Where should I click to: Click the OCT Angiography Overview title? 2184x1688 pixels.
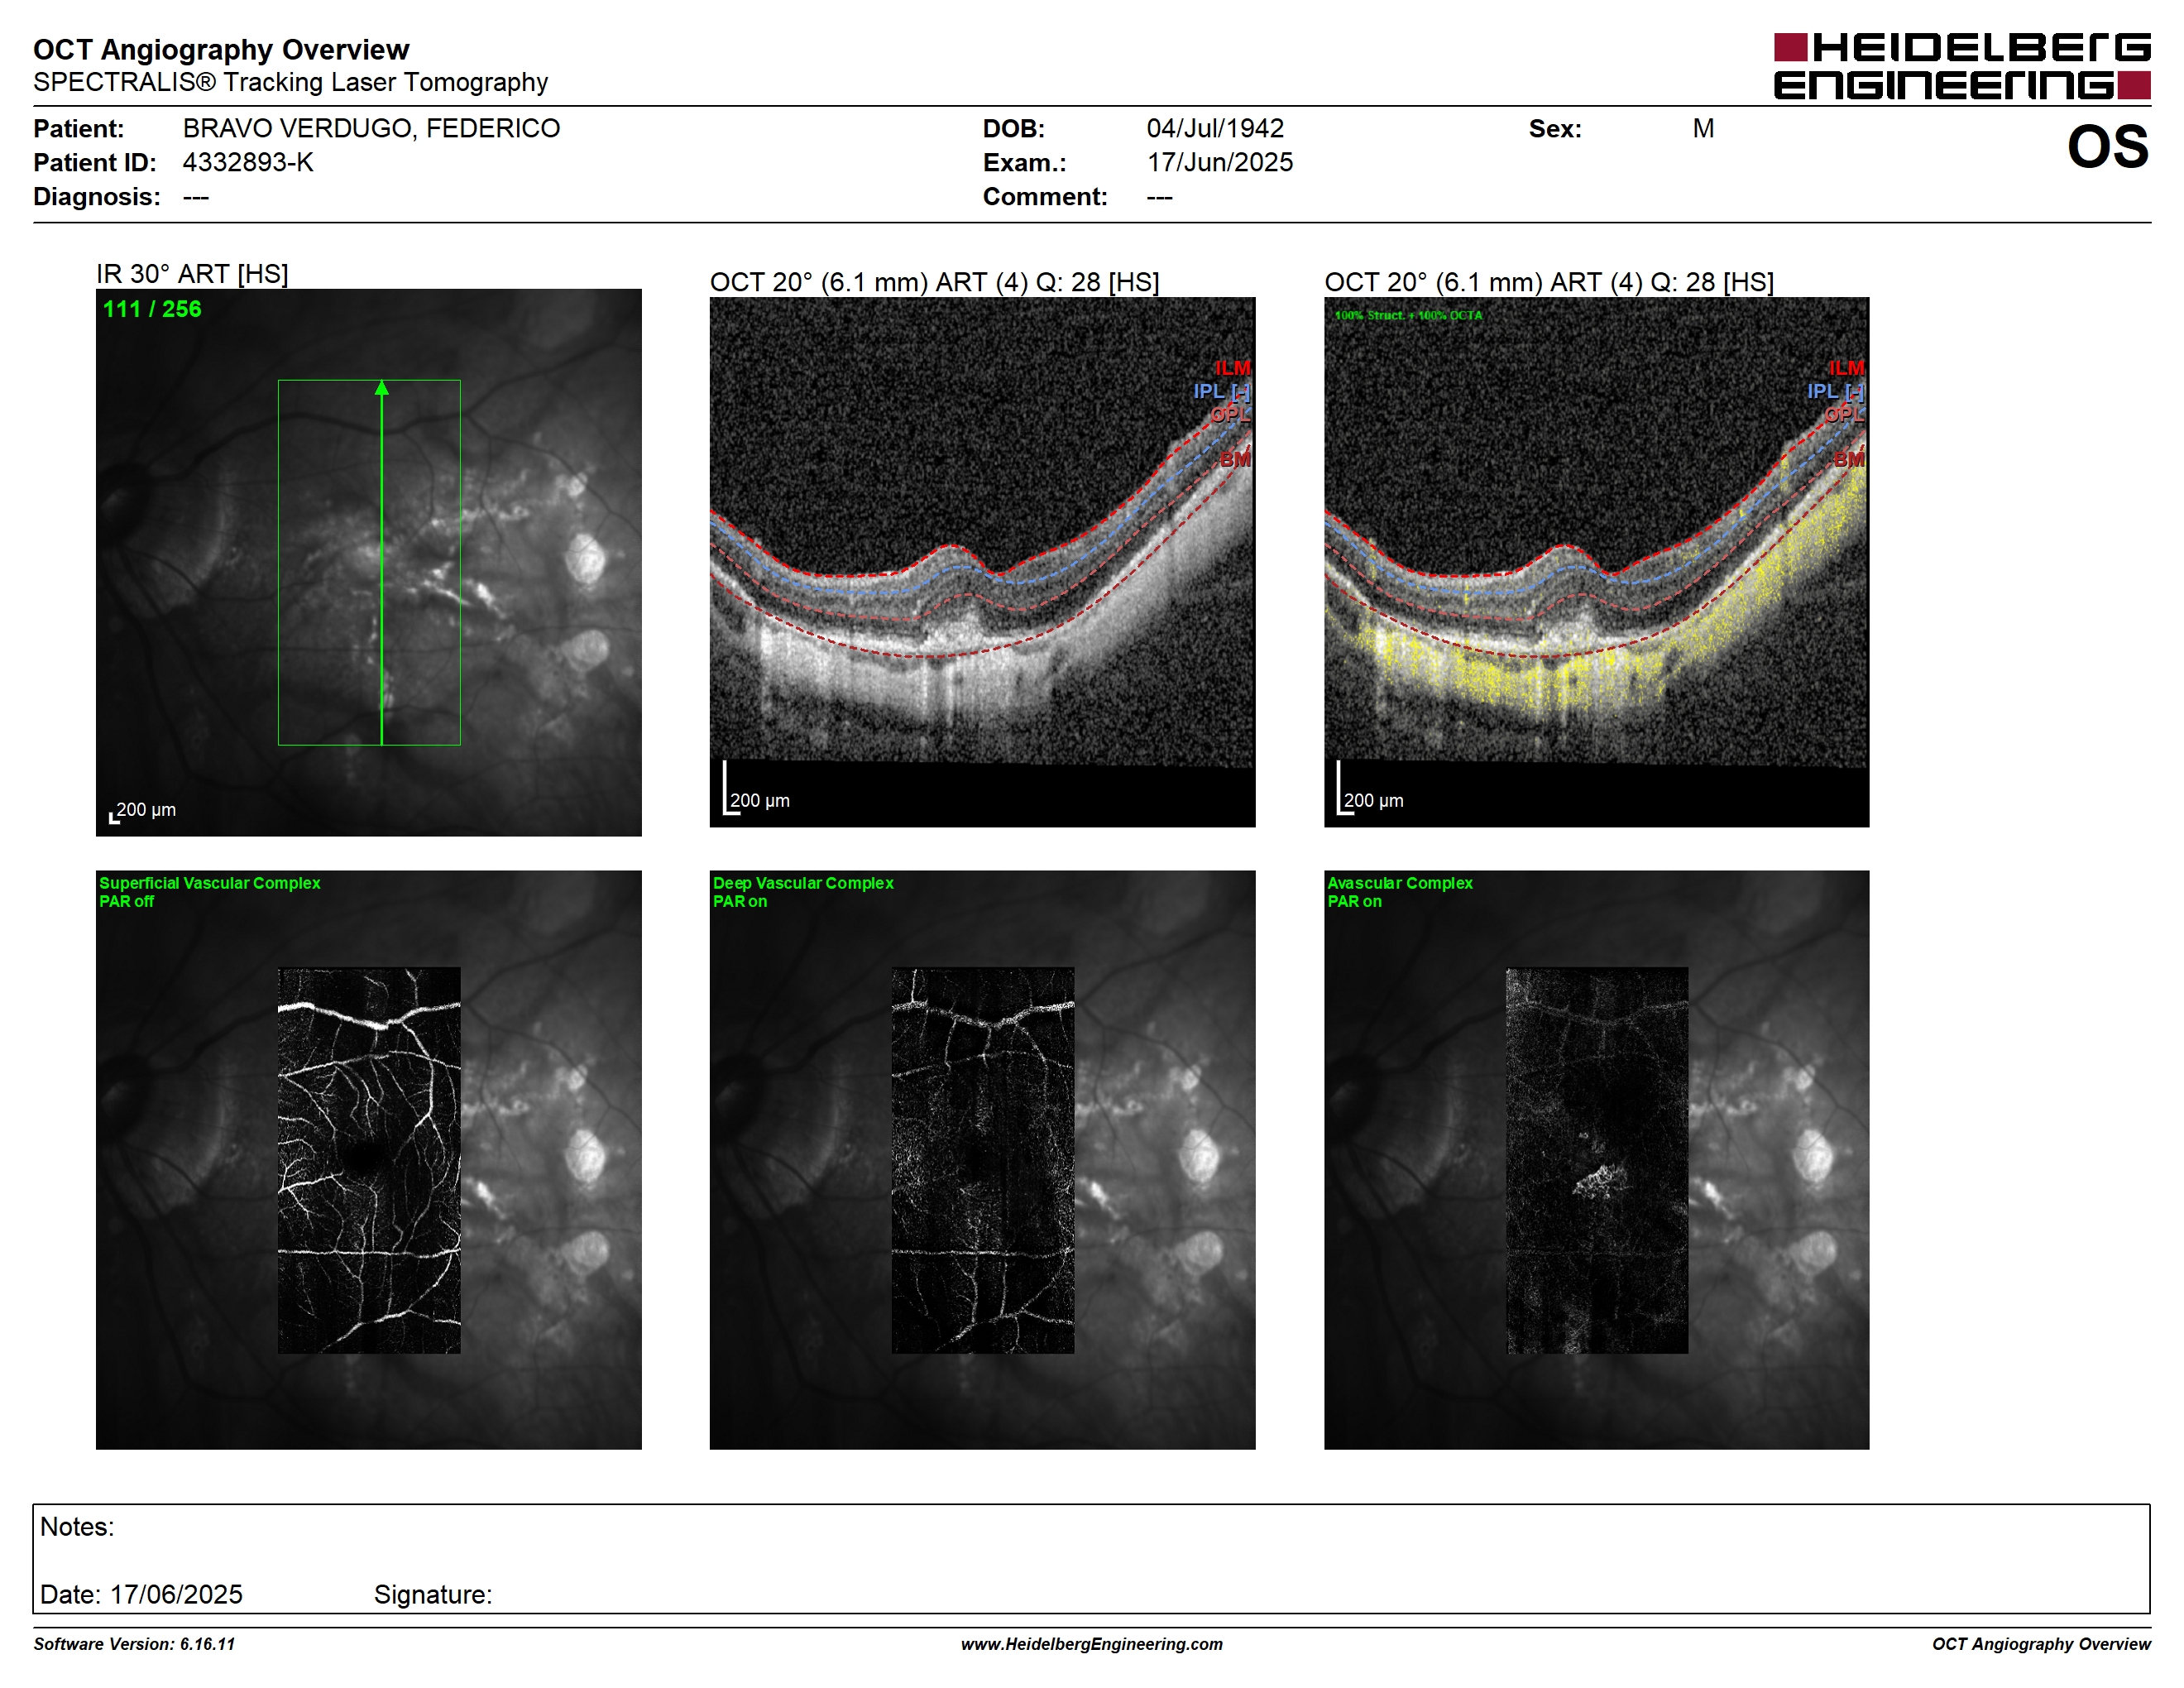[x=221, y=49]
